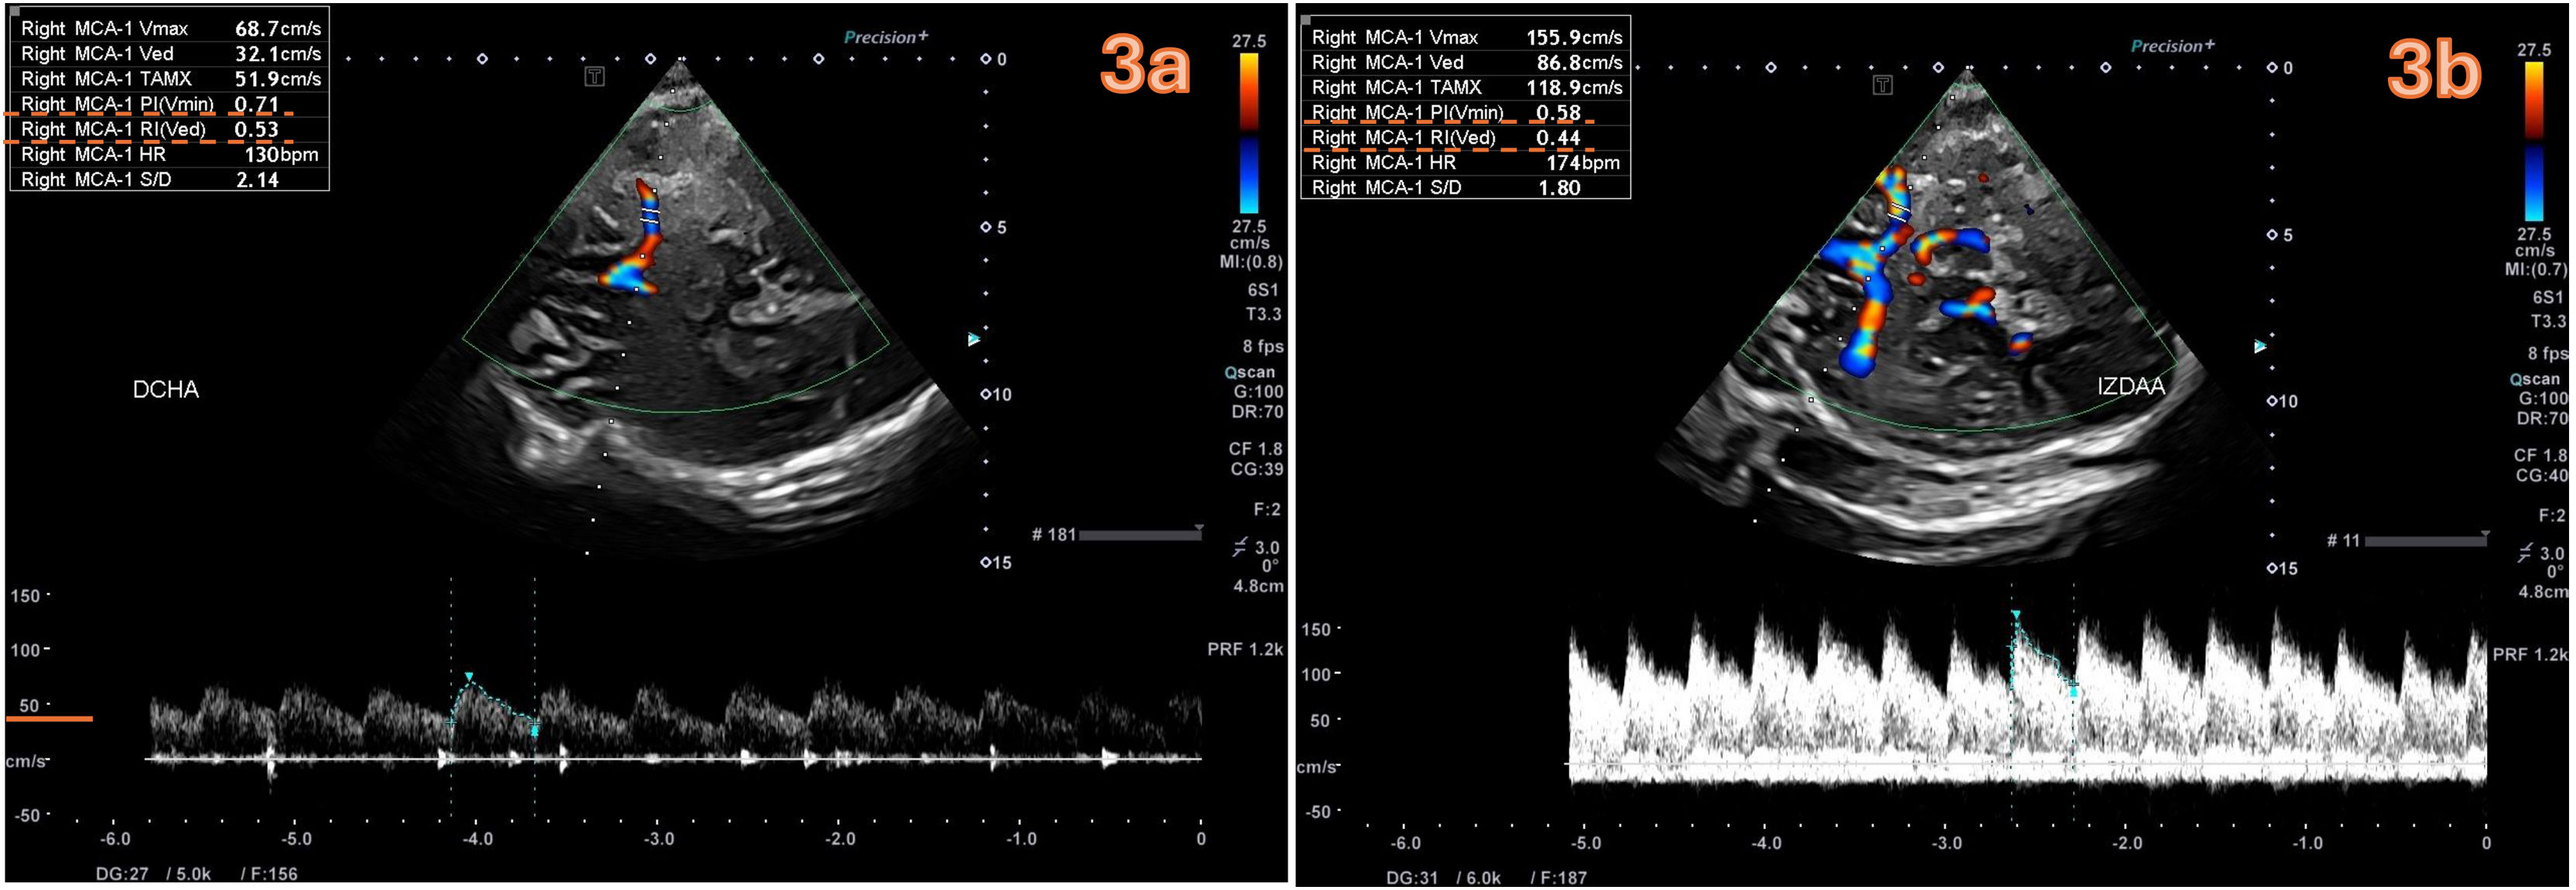Click the angle correction symbol beside 3.0 in panel 3a
This screenshot has width=2576, height=890.
coord(1240,547)
